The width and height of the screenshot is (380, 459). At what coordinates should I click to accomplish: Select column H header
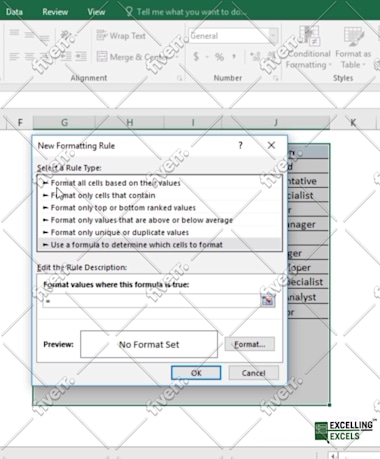[130, 123]
